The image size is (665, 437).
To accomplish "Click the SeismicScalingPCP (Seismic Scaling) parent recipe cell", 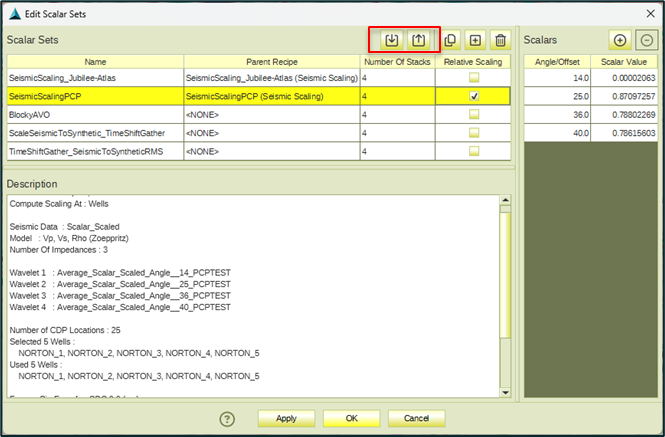I will (x=272, y=96).
